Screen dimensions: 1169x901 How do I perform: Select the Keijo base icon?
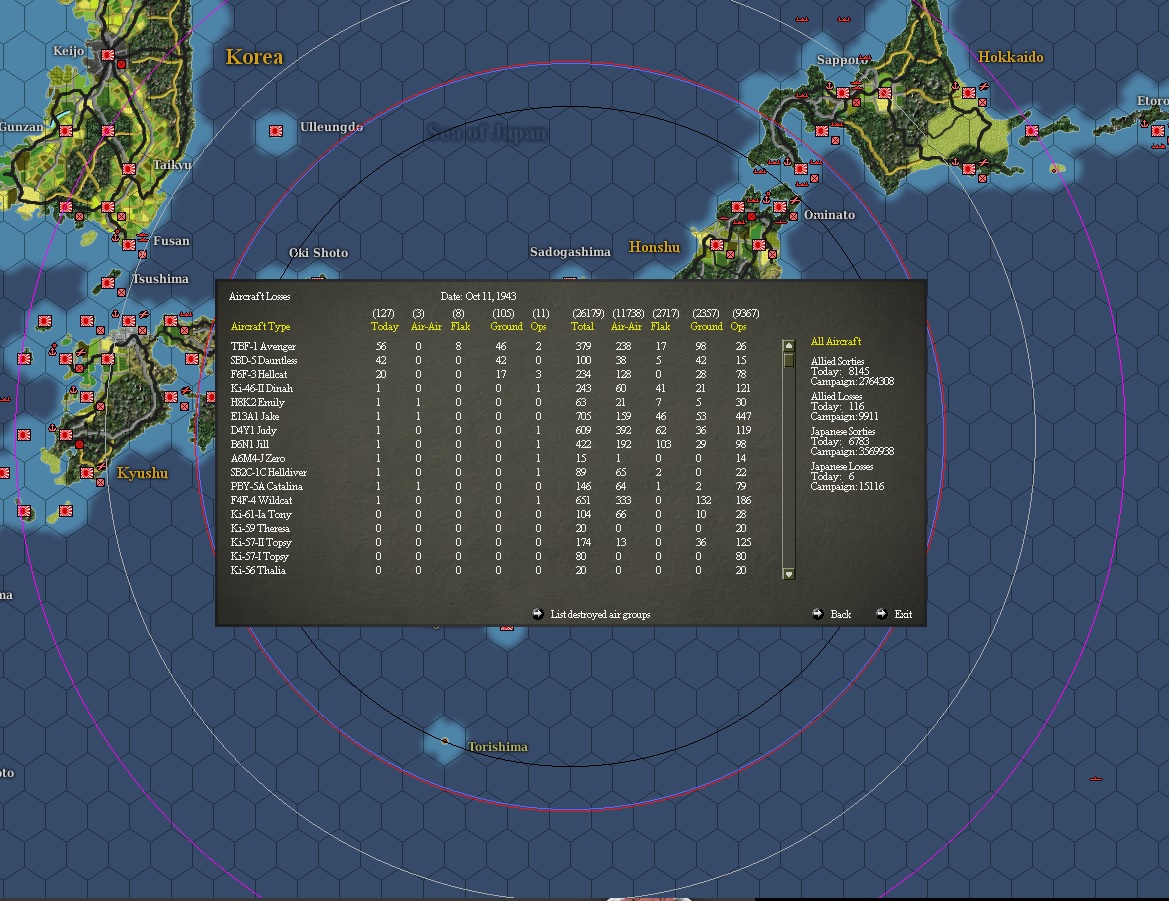(x=108, y=54)
